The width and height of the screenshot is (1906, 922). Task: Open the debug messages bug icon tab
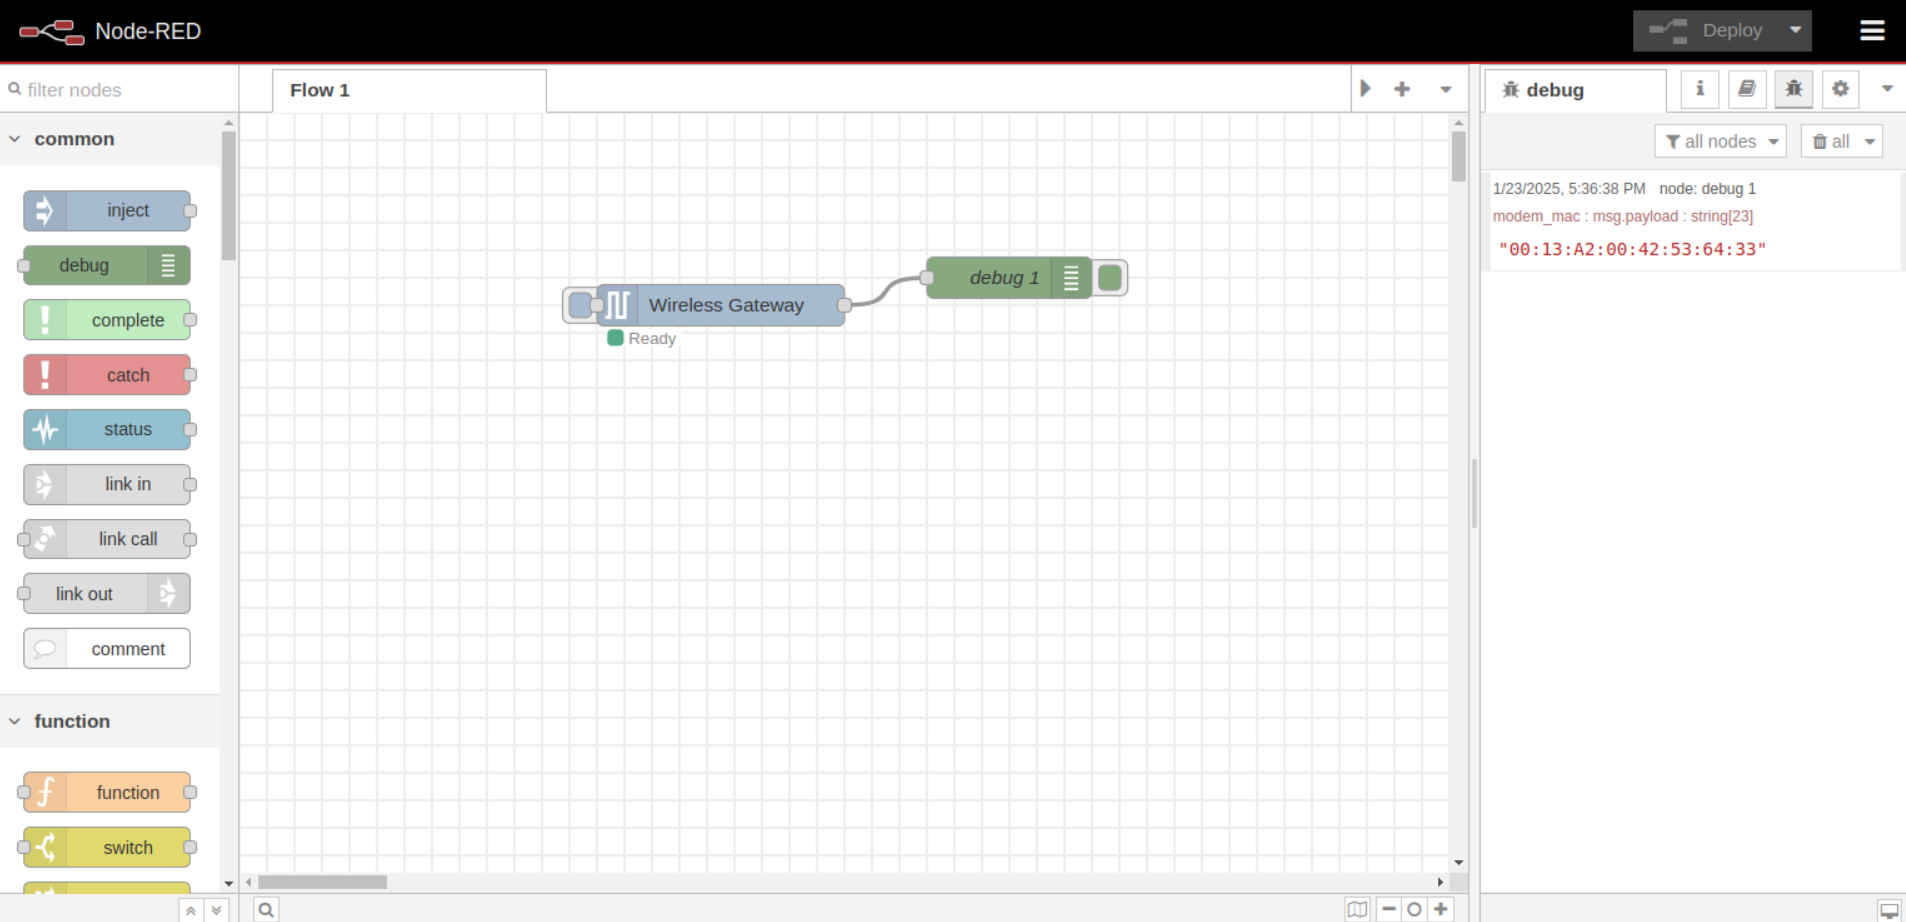click(x=1793, y=89)
